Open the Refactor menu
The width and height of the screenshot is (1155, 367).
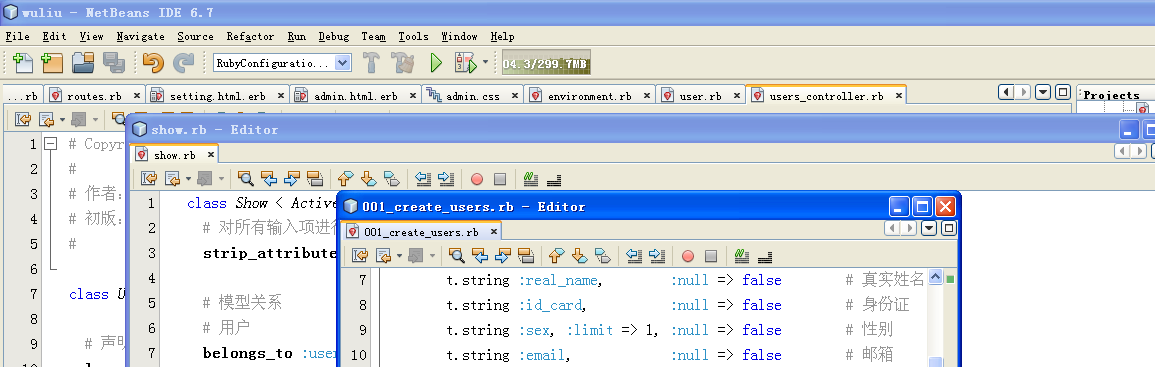coord(250,36)
